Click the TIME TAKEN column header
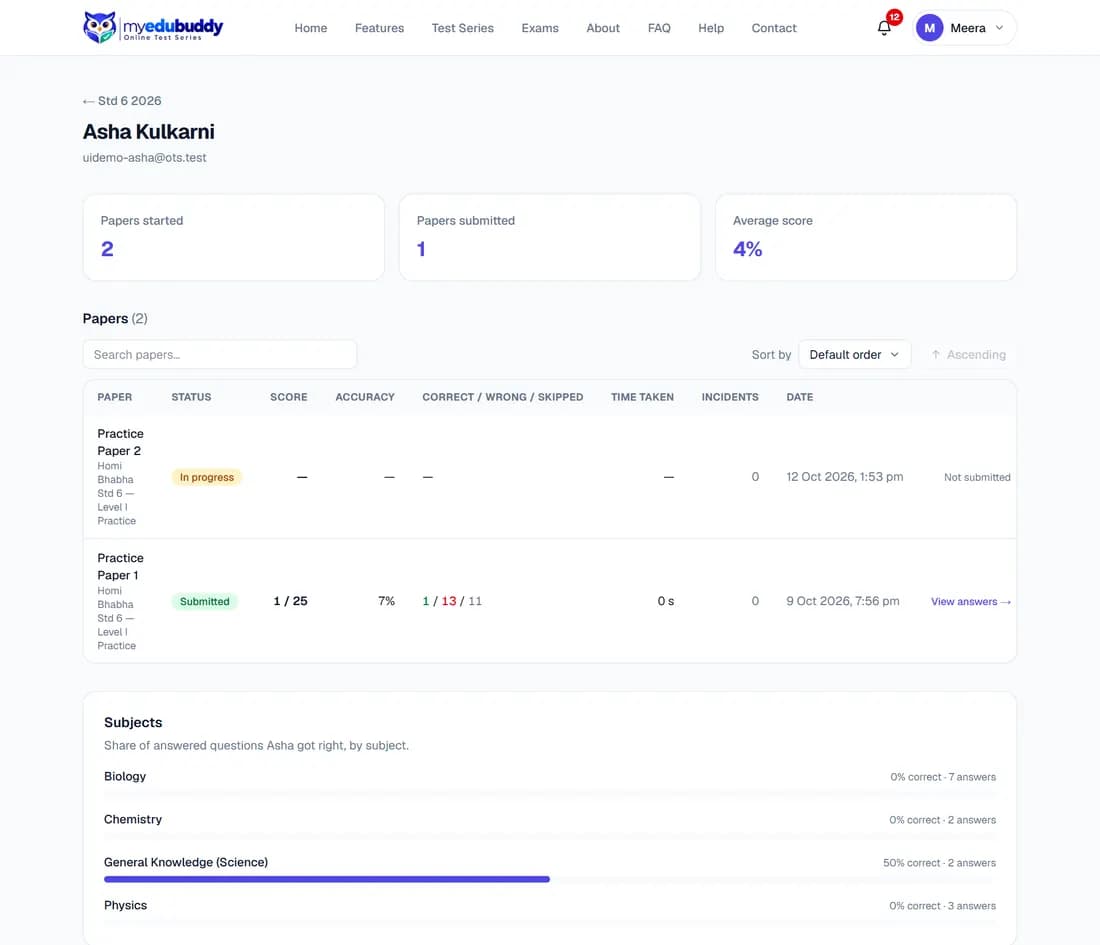Screen dimensions: 1100x945 [x=643, y=397]
